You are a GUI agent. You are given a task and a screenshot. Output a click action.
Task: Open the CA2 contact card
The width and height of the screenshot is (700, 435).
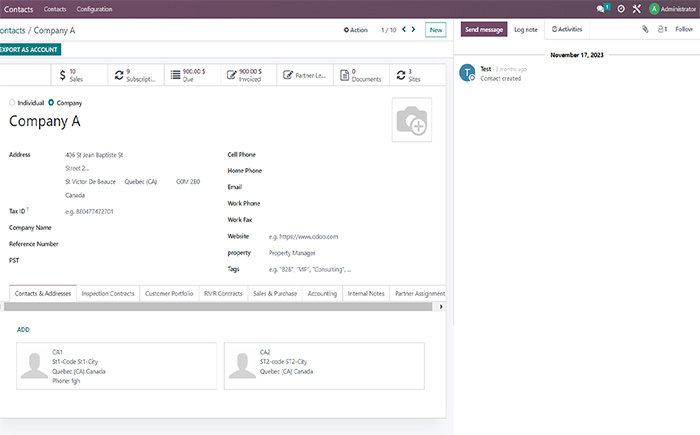324,366
